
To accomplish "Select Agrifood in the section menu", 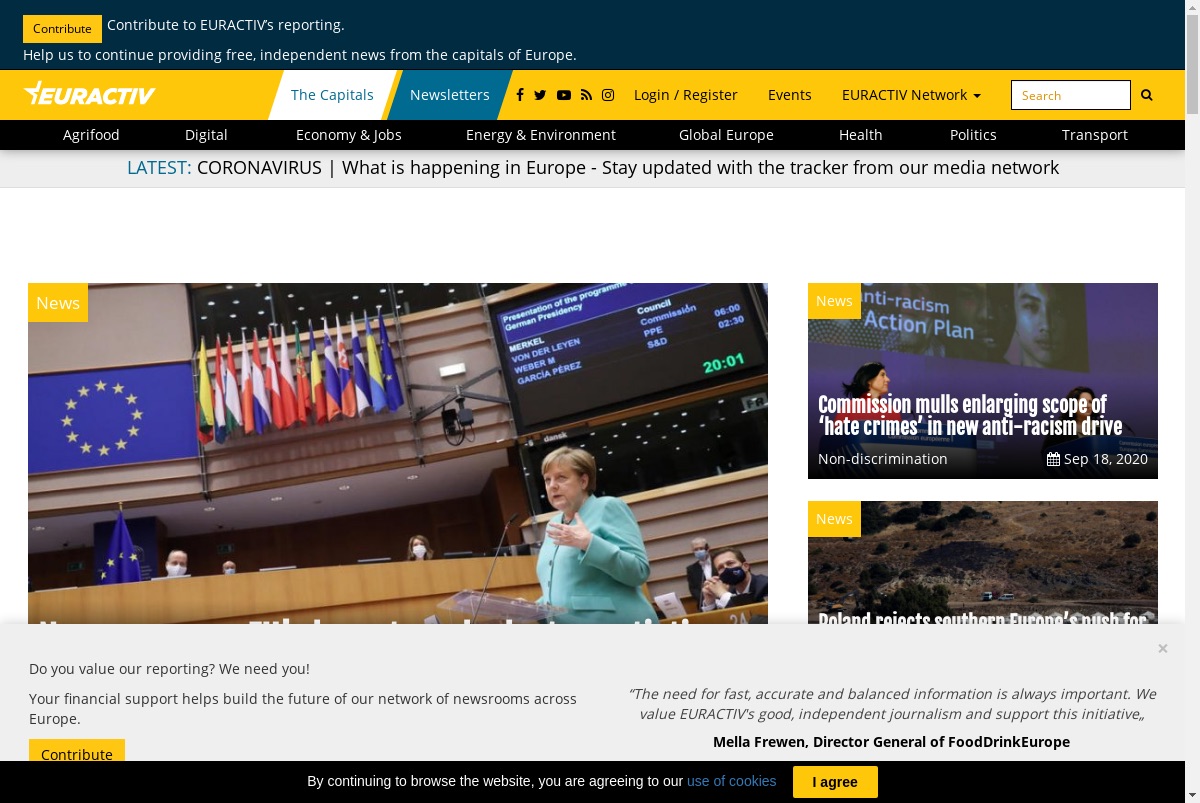I will click(x=91, y=135).
